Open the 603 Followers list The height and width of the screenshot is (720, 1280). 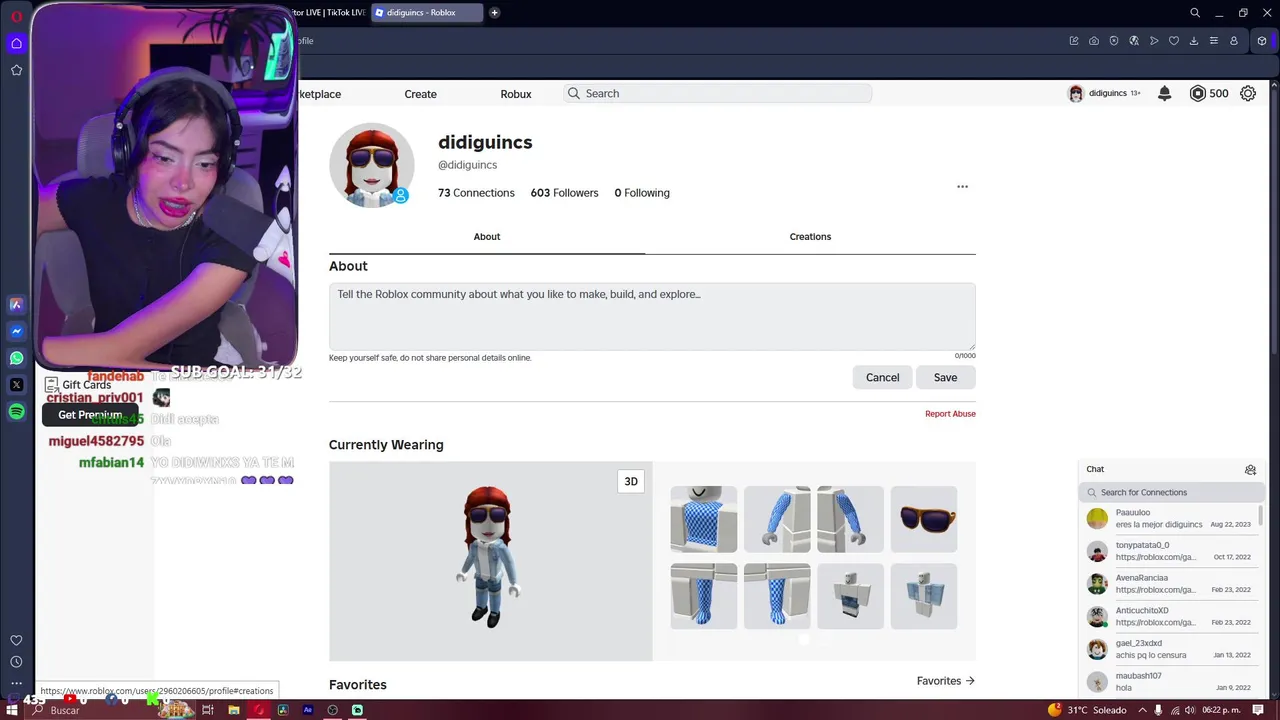(x=564, y=193)
